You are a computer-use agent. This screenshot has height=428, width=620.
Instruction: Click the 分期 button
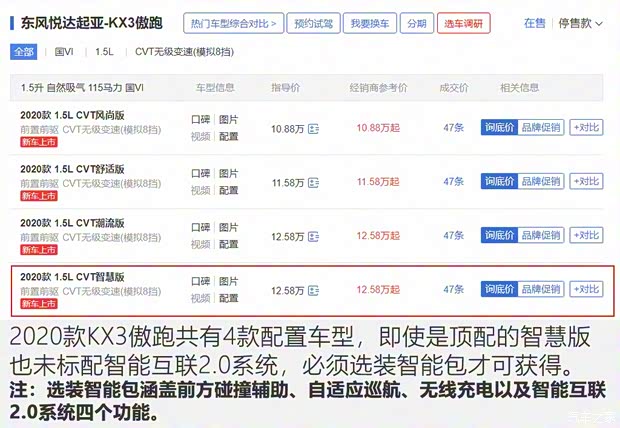(x=417, y=23)
